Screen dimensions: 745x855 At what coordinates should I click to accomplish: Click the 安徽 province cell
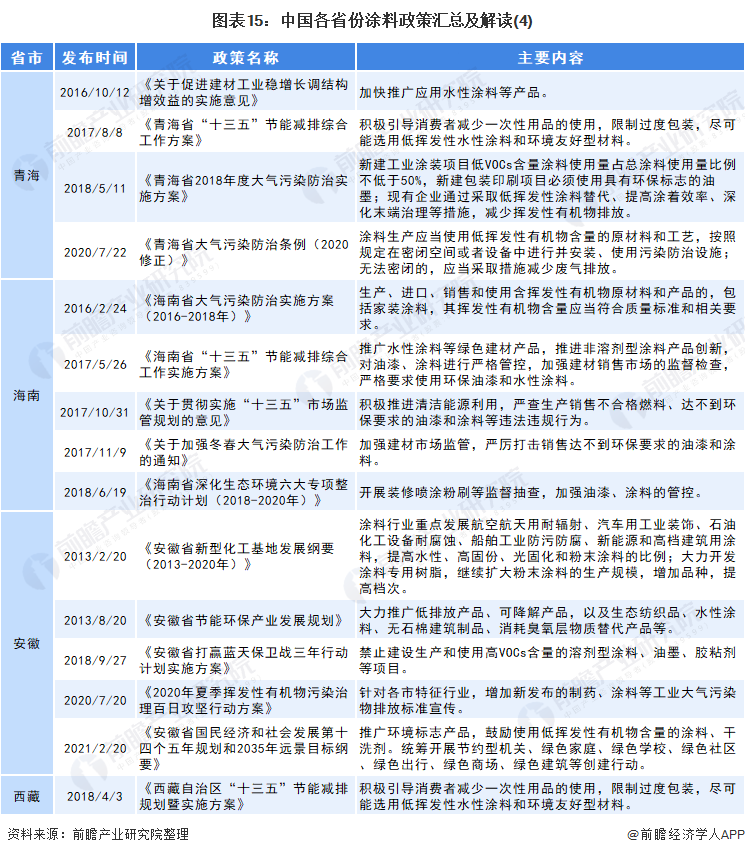tap(27, 642)
